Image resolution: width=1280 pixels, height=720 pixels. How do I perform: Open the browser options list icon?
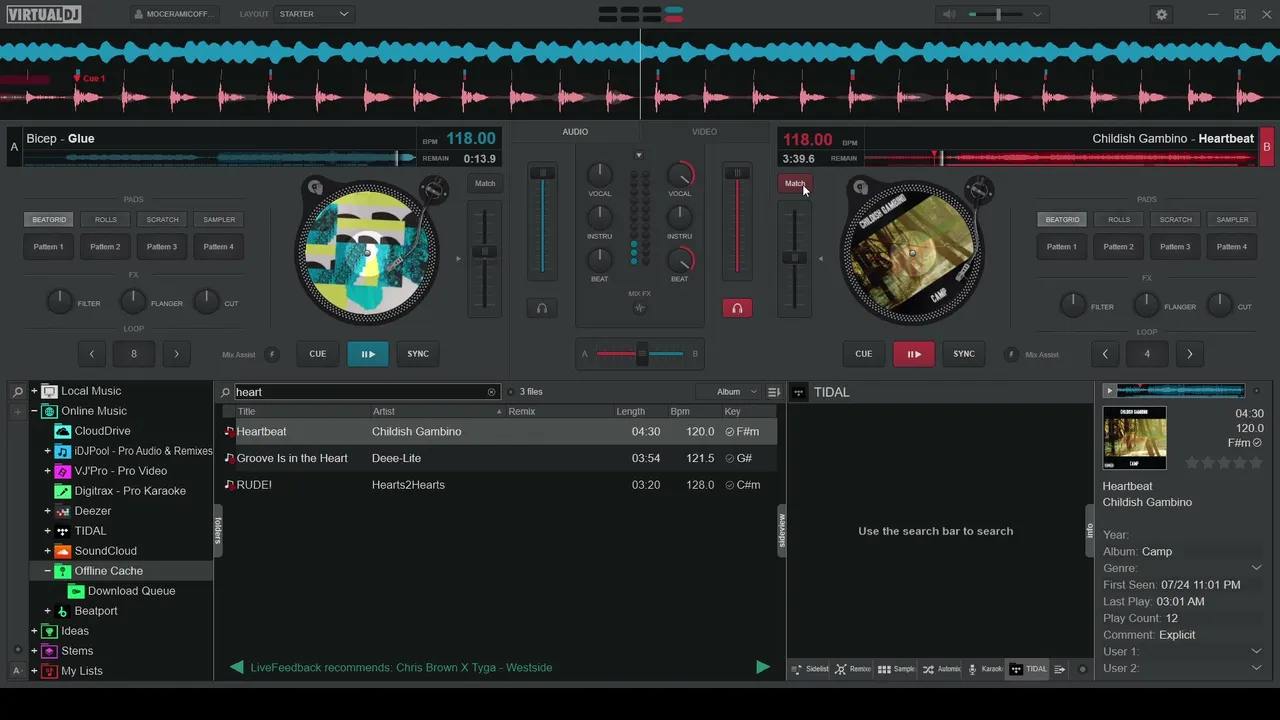pyautogui.click(x=773, y=392)
